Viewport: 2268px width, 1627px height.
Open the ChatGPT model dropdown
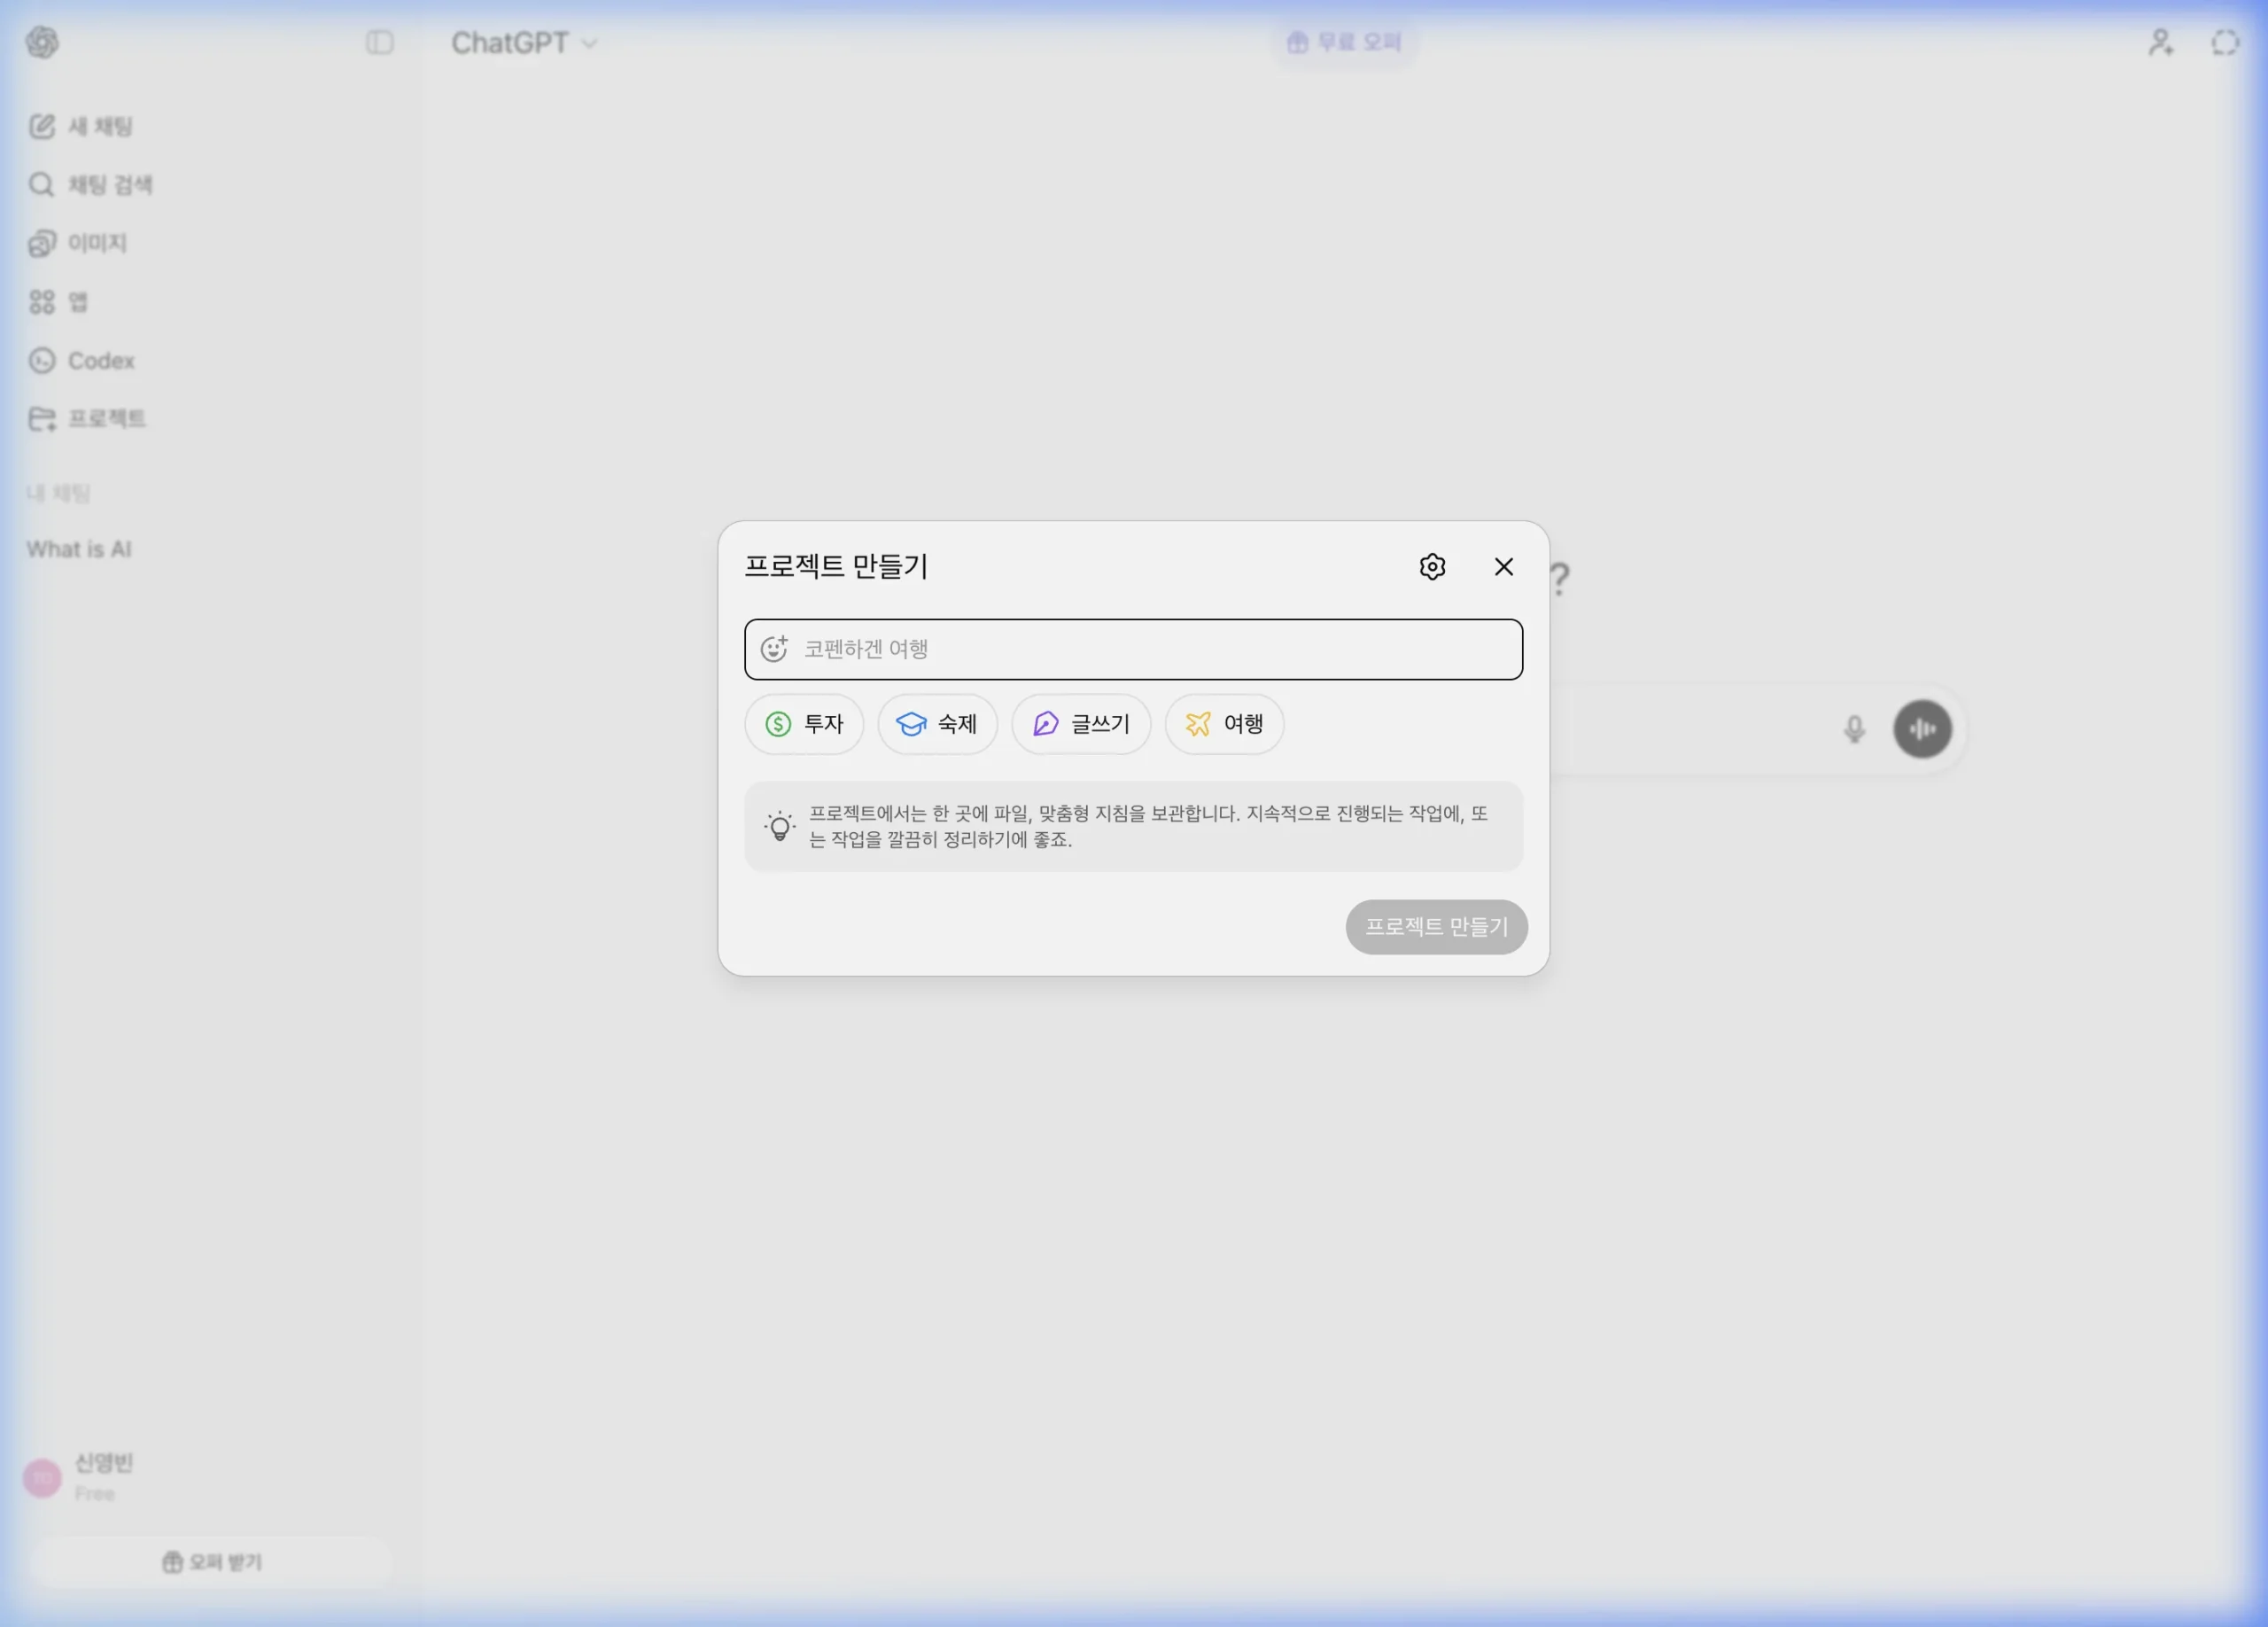(525, 43)
